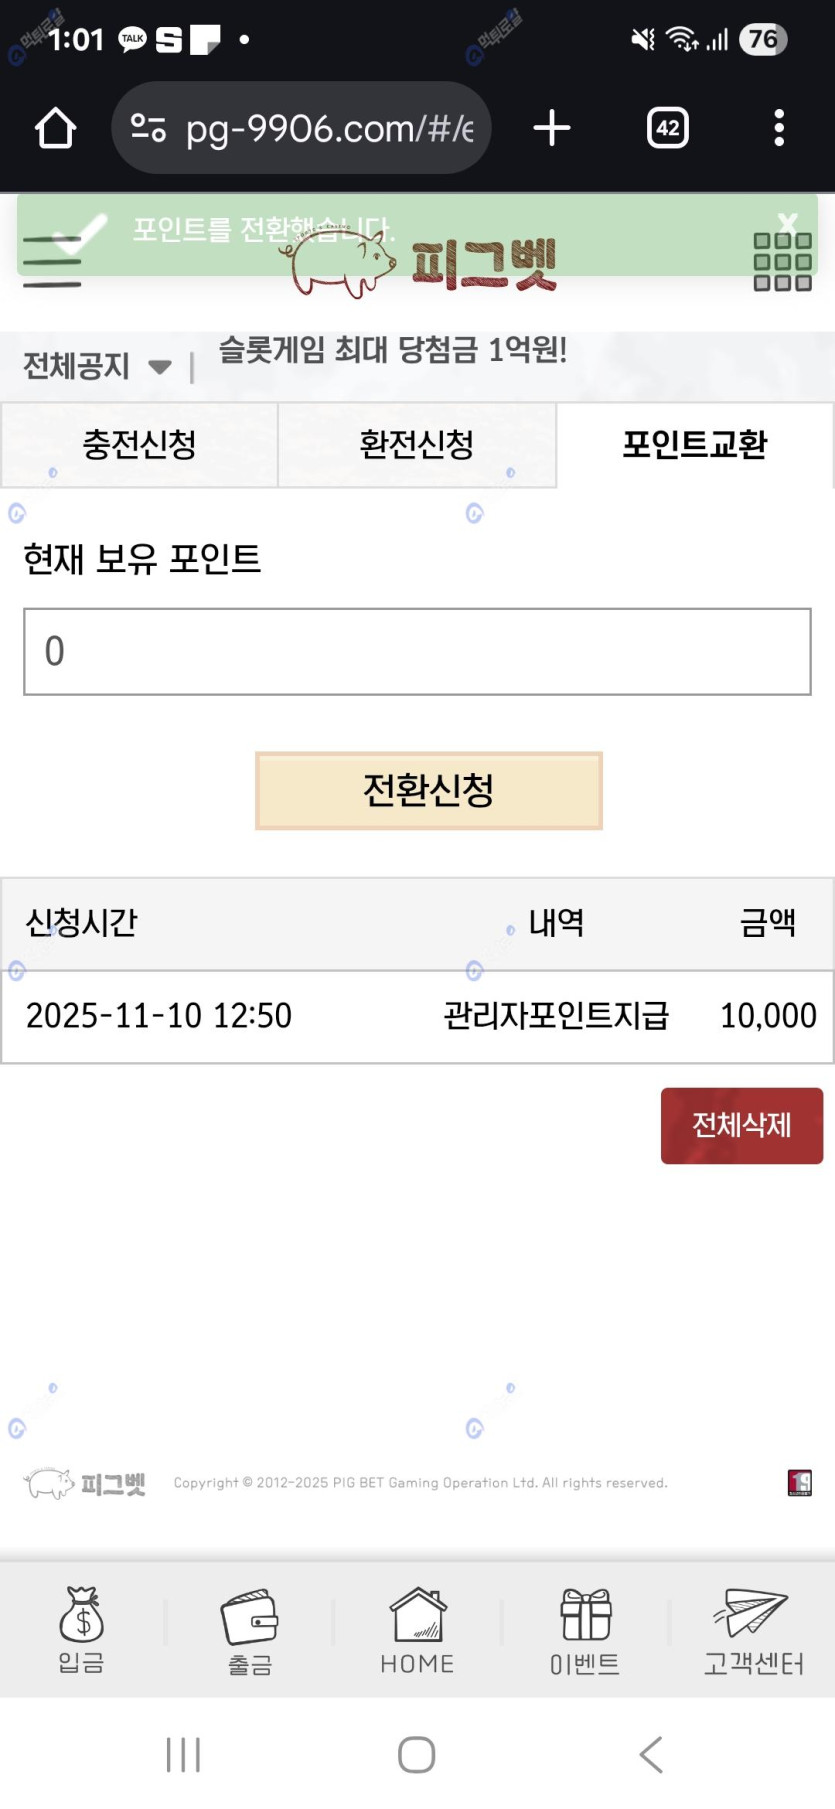Open the tab switcher showing 42 tabs
Image resolution: width=835 pixels, height=1809 pixels.
point(667,128)
